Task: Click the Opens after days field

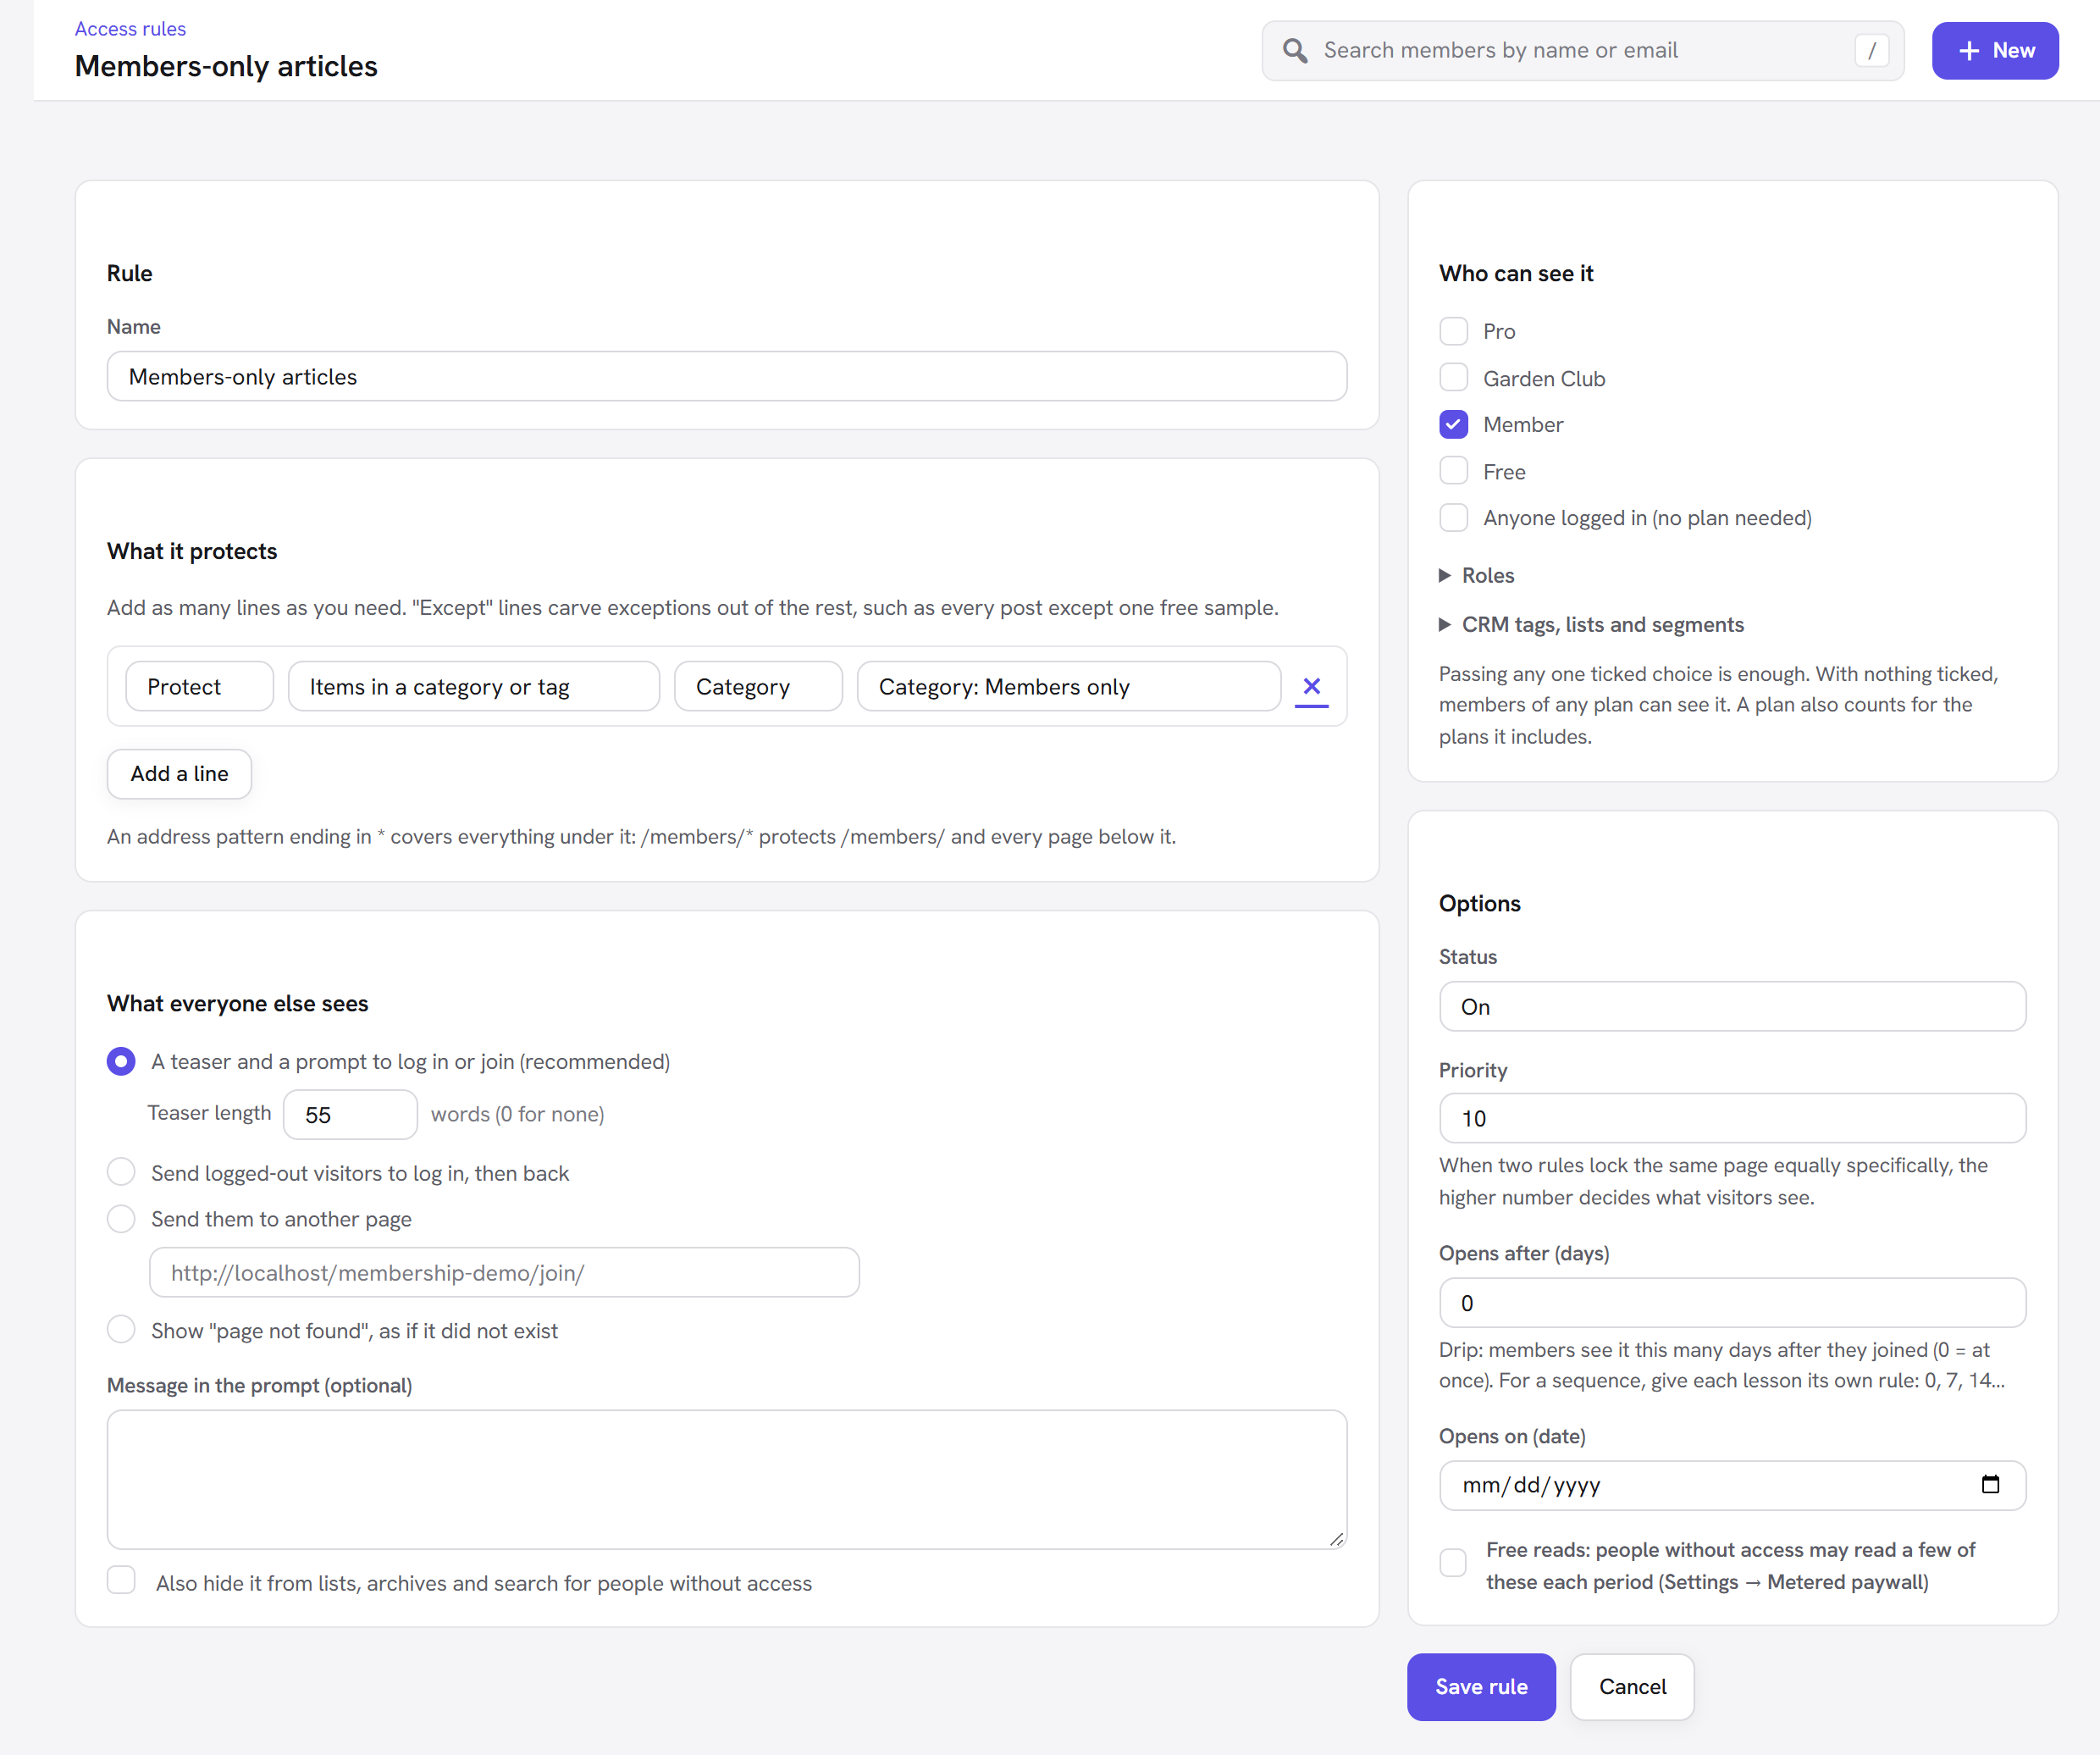Action: pos(1733,1303)
